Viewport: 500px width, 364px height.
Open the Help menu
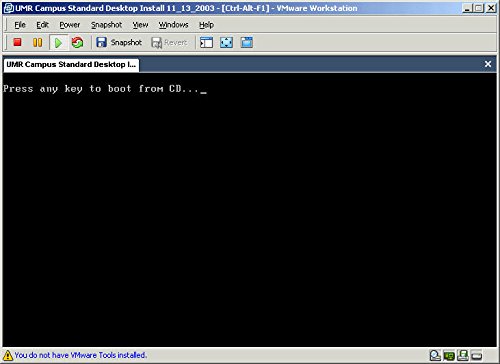206,25
